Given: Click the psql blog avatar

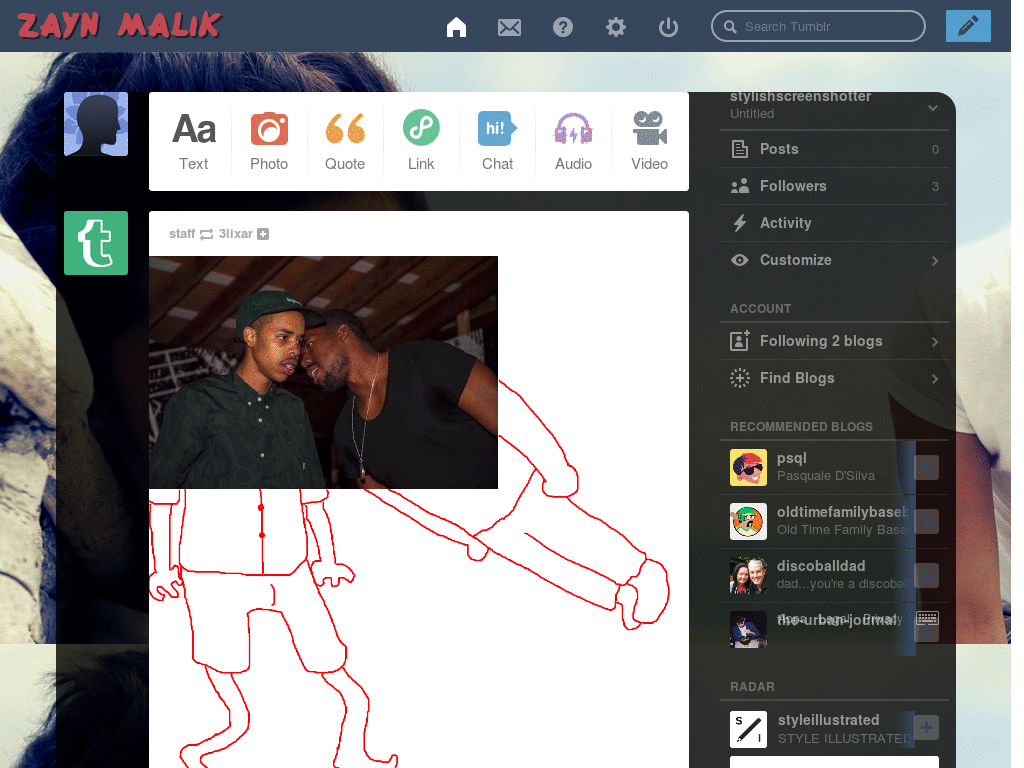Looking at the screenshot, I should point(748,468).
